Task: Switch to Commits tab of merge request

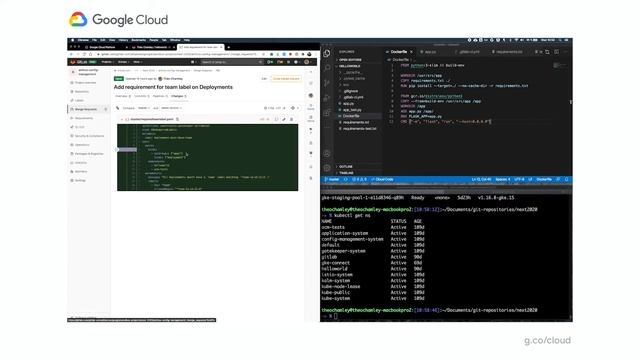Action: 142,96
